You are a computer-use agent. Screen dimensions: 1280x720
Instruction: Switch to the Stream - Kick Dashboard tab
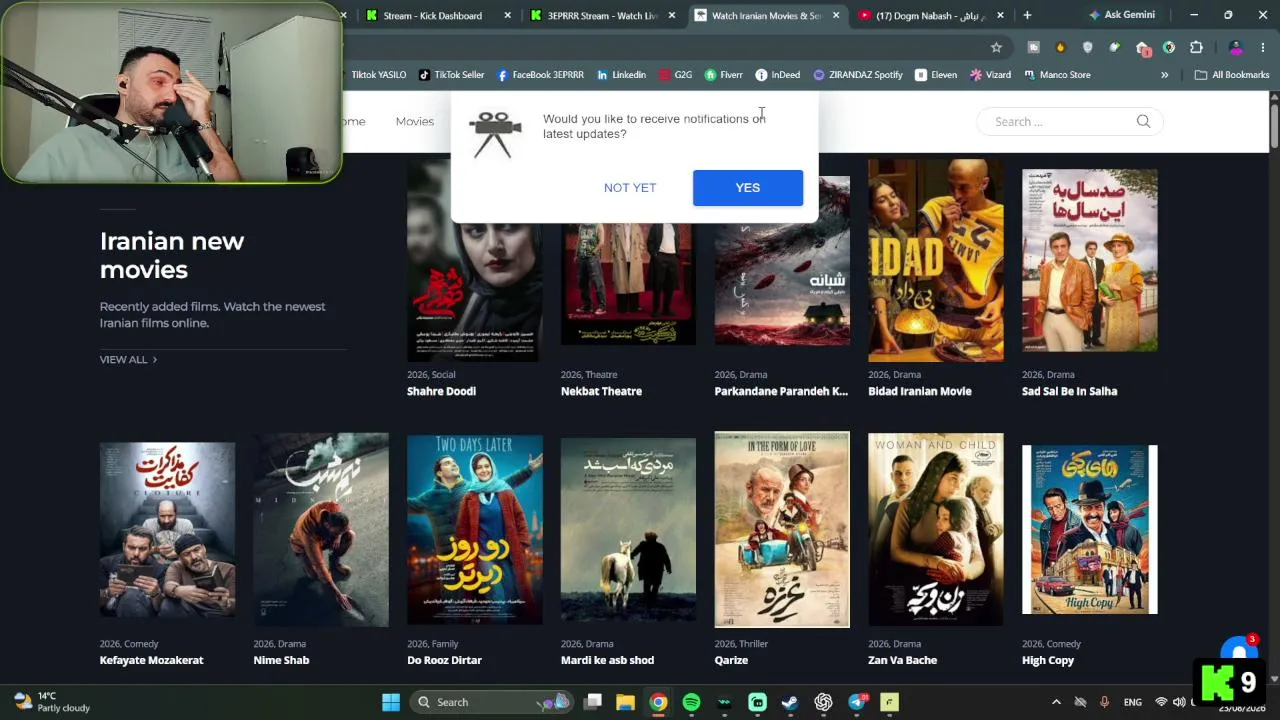coord(432,16)
